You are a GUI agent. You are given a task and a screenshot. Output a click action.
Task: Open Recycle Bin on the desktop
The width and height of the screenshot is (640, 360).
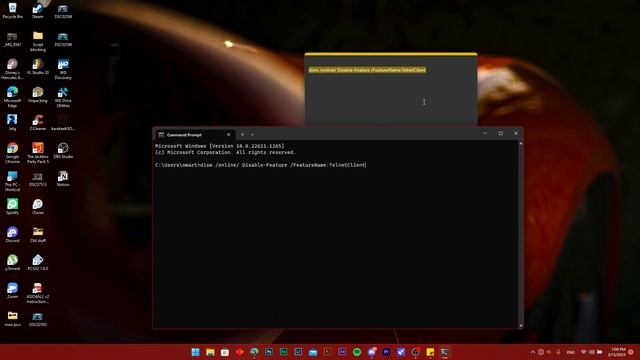[13, 11]
